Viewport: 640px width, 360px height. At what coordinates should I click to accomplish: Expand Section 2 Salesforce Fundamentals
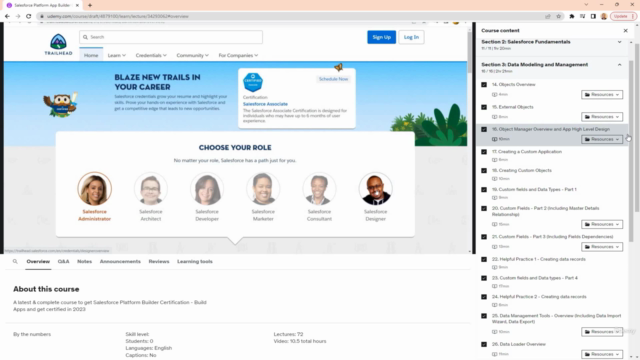click(619, 42)
